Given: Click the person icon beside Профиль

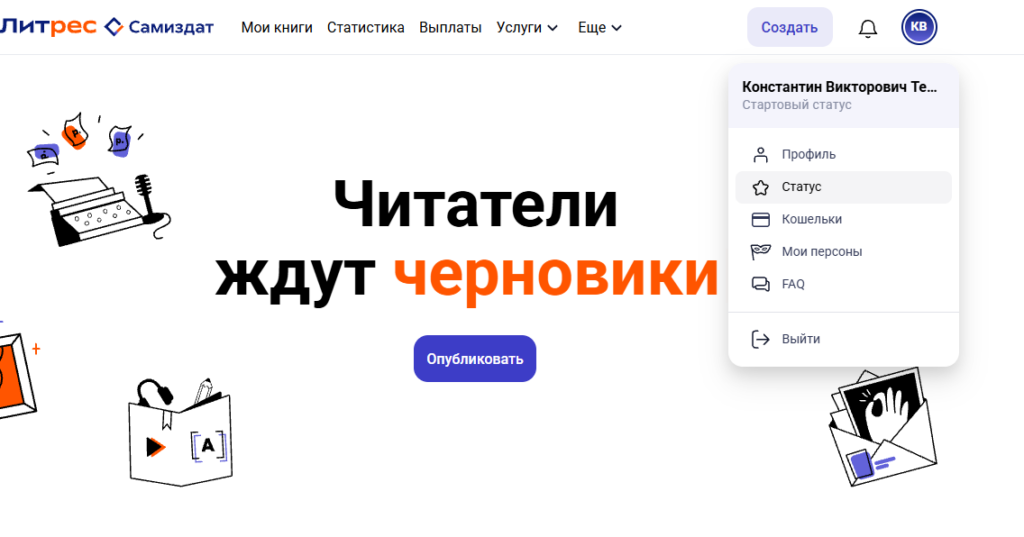Looking at the screenshot, I should click(x=761, y=155).
